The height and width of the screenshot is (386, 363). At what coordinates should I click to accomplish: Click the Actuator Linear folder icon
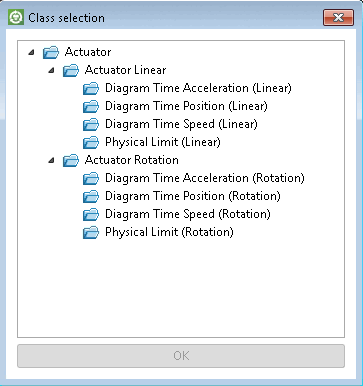point(71,71)
